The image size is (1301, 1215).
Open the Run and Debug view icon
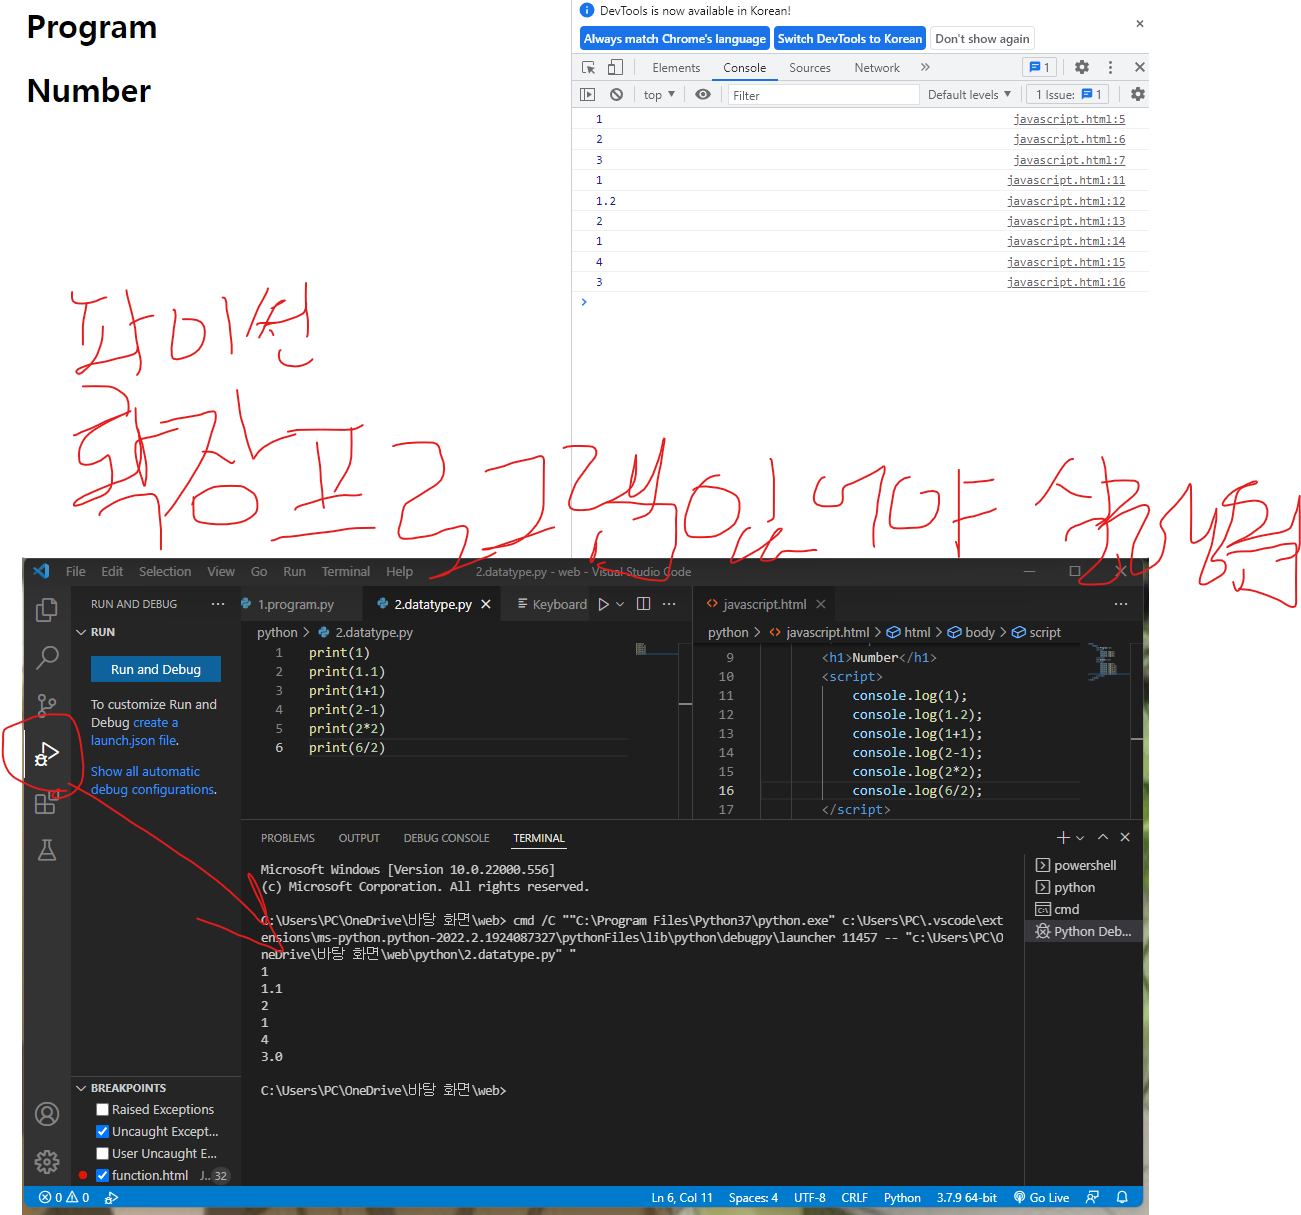click(x=47, y=754)
